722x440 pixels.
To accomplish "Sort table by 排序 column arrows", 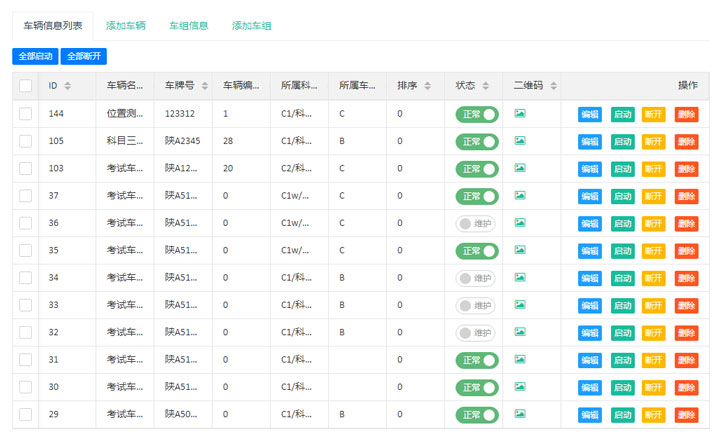I will [x=427, y=86].
